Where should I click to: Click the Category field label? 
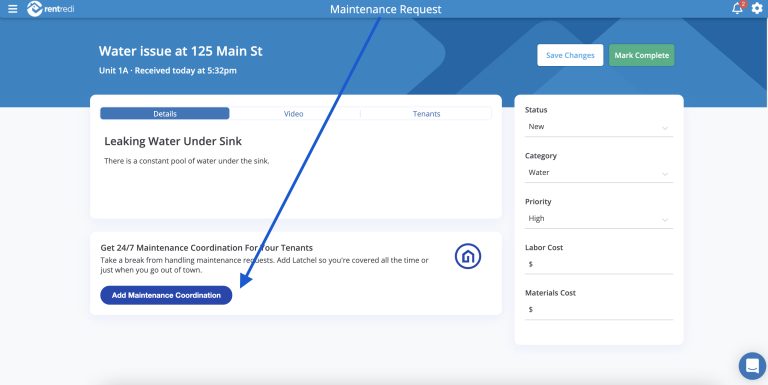541,156
